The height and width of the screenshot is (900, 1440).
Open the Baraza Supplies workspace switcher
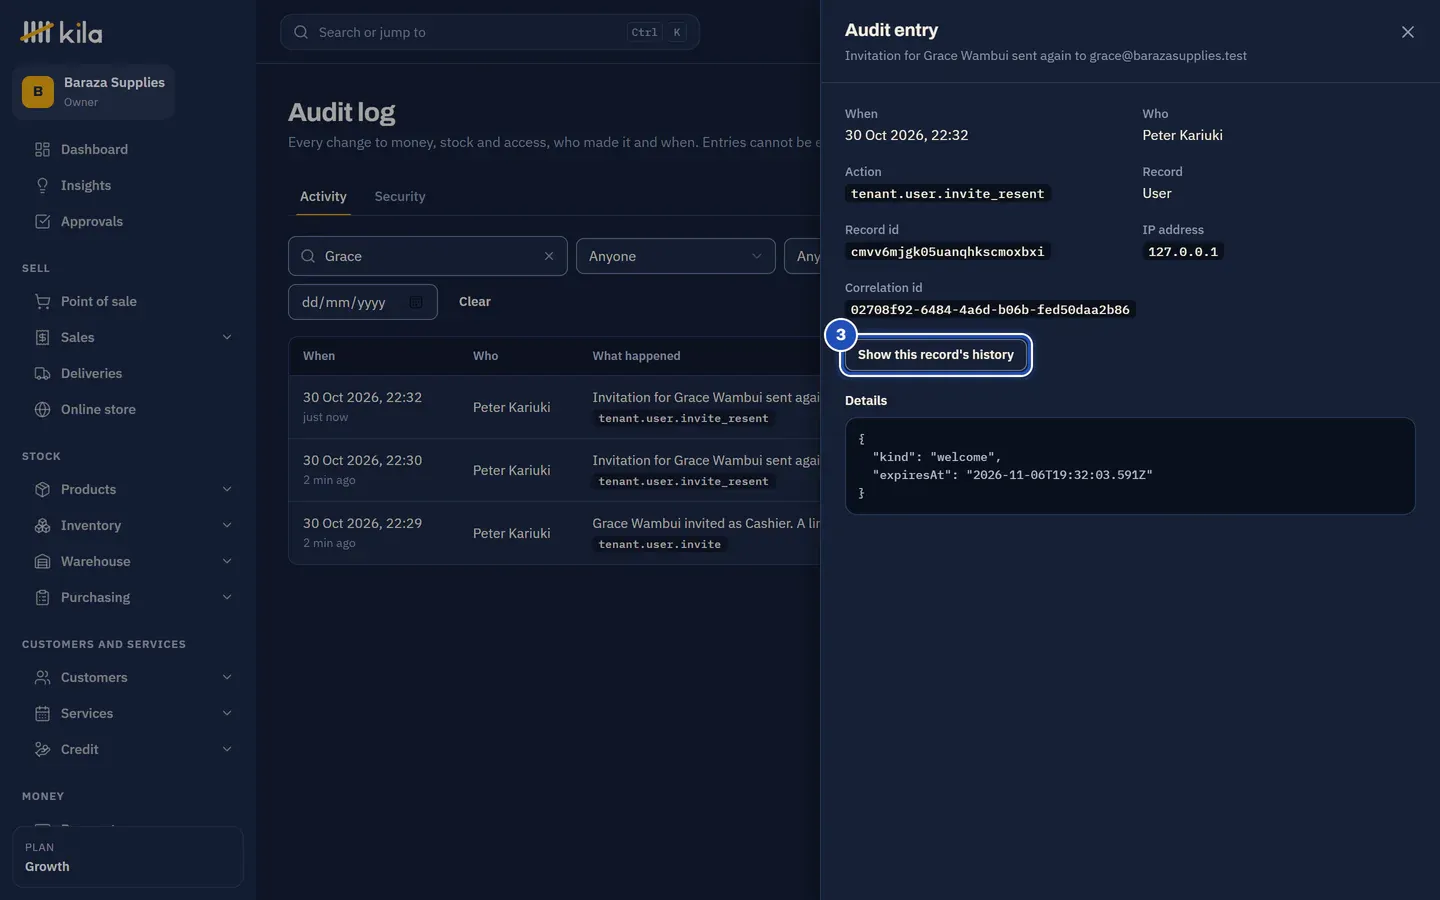[x=94, y=92]
